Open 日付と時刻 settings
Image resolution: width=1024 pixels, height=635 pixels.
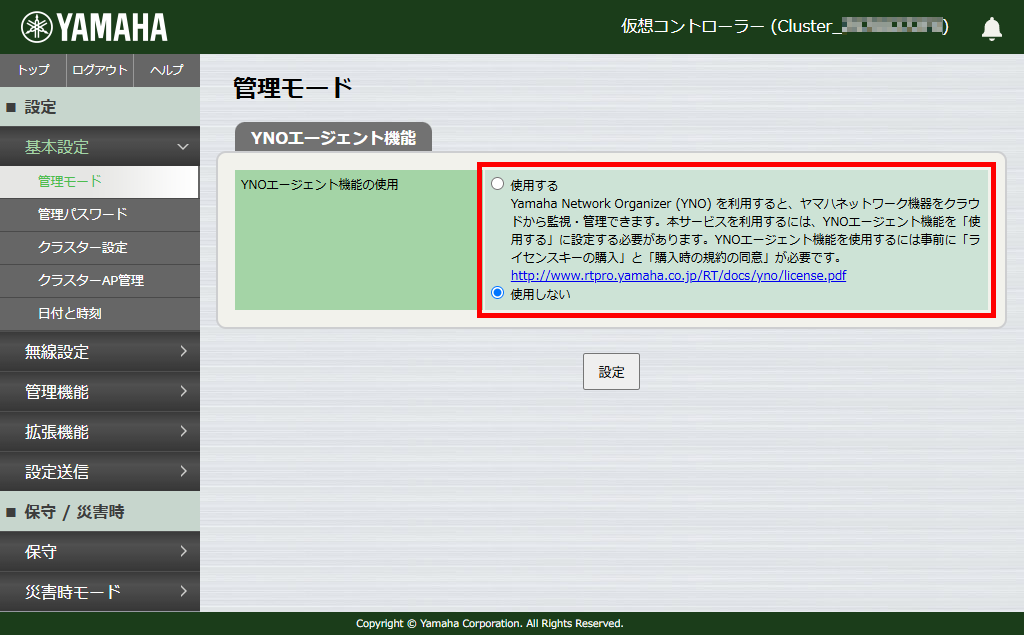(x=100, y=314)
